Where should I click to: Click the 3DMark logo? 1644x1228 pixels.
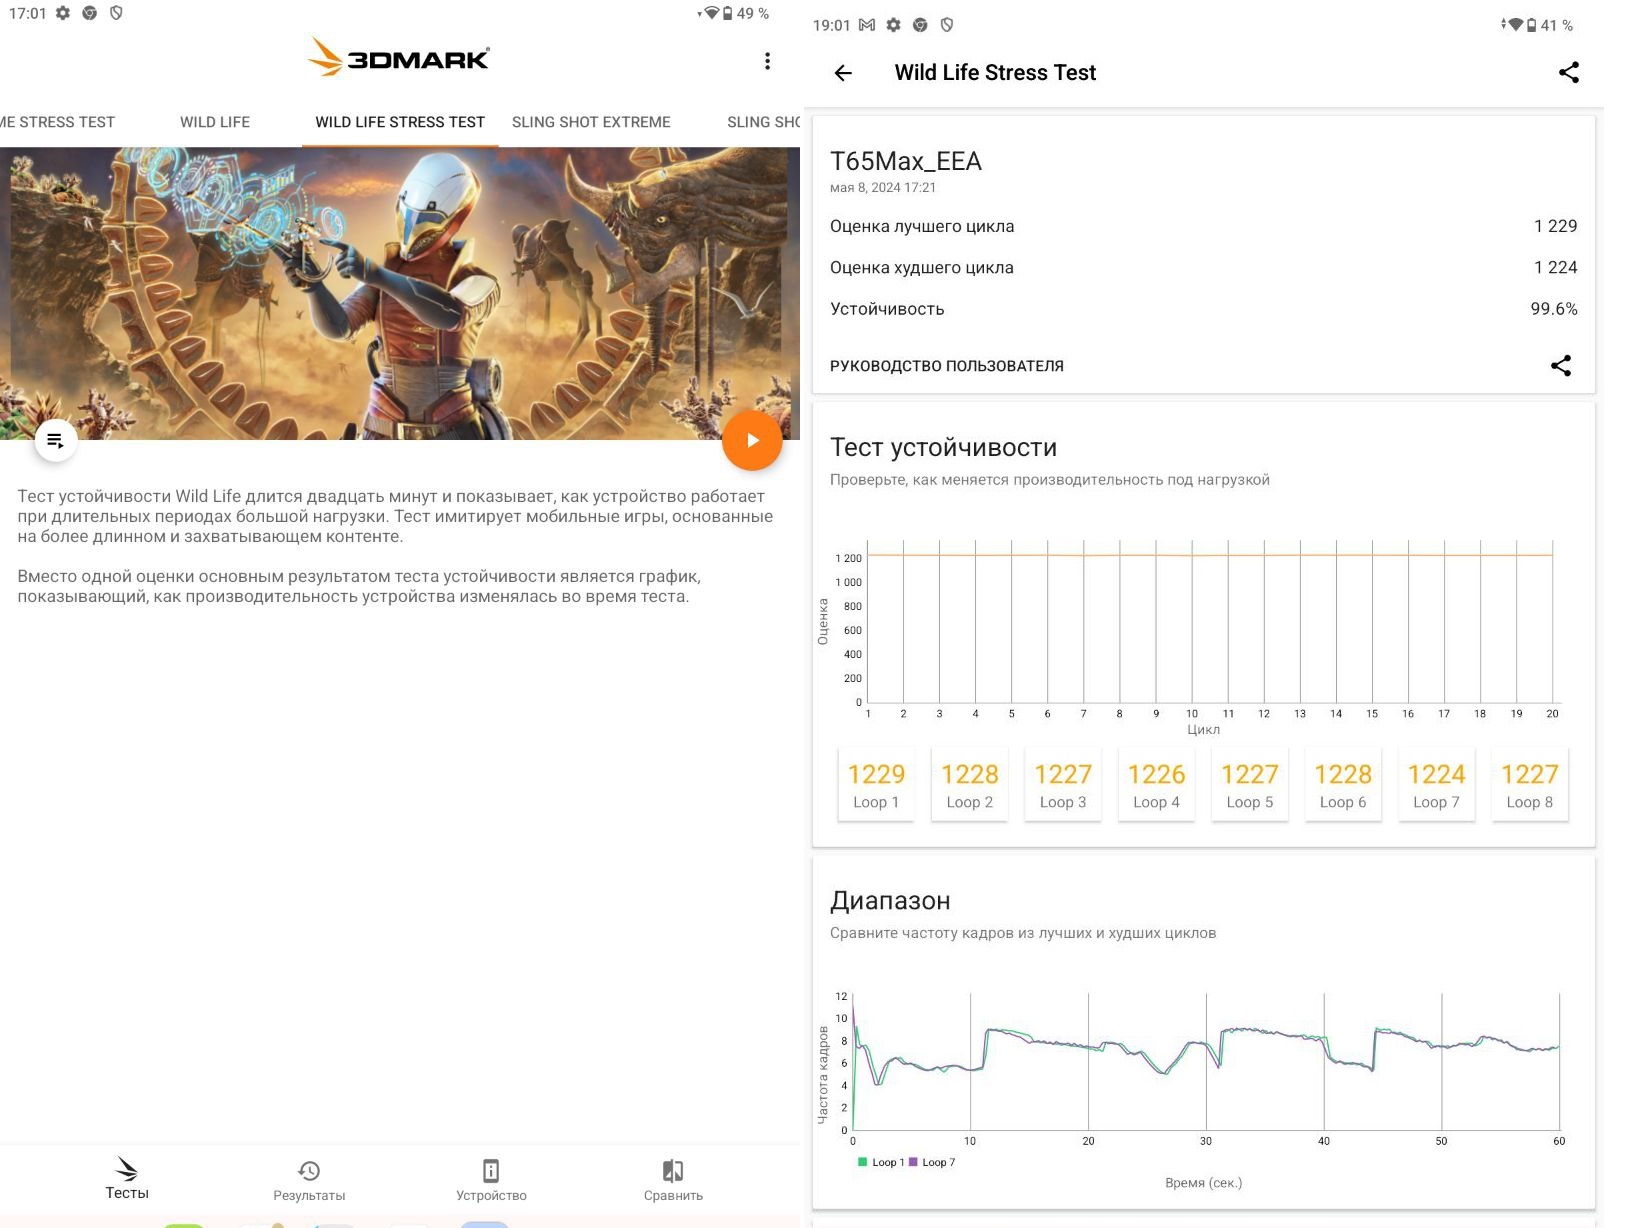pyautogui.click(x=399, y=58)
